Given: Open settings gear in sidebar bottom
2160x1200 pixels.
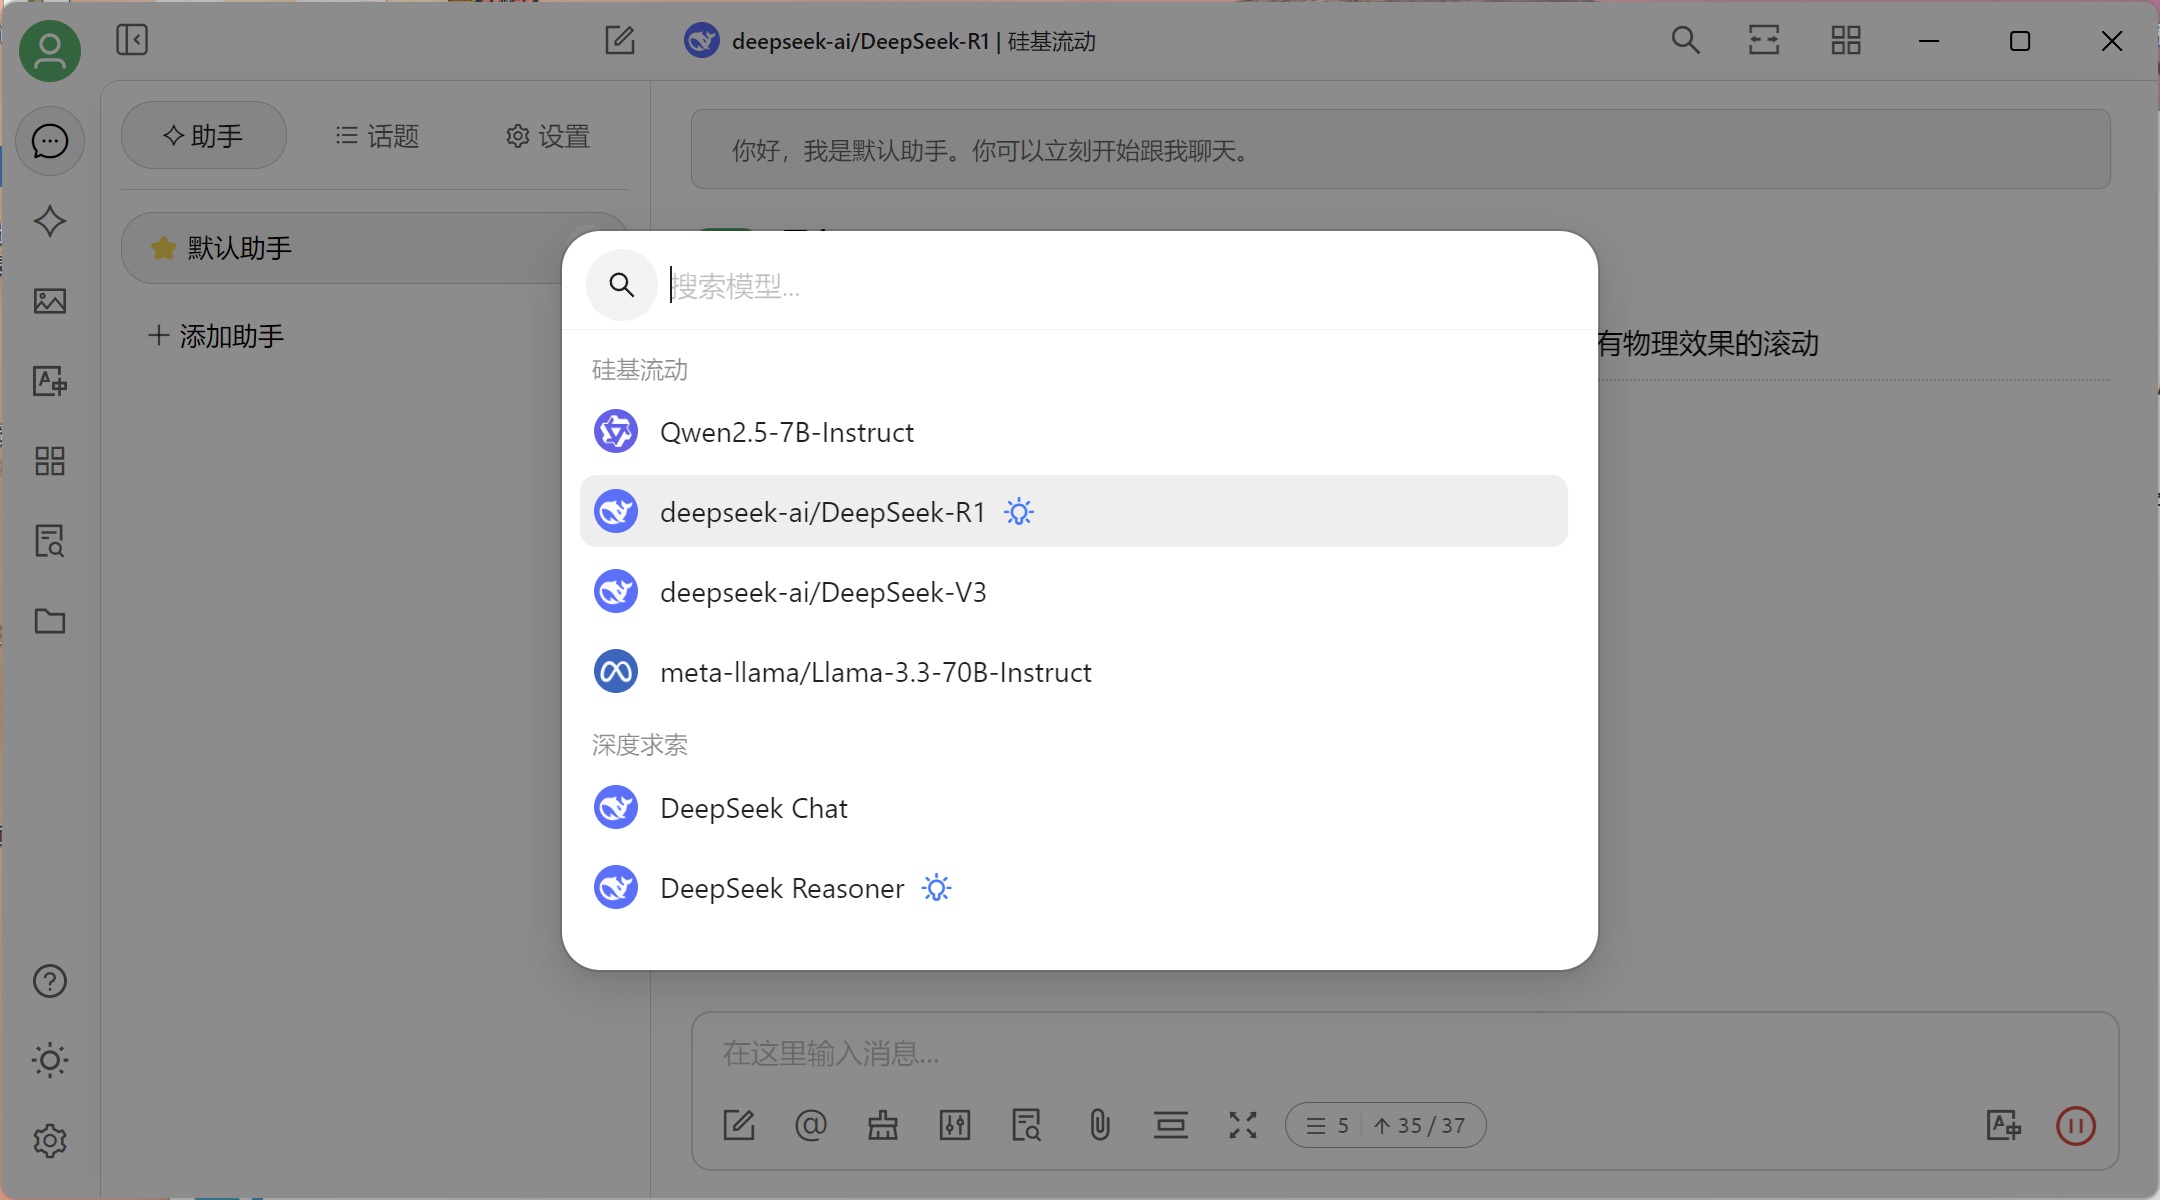Looking at the screenshot, I should (50, 1141).
